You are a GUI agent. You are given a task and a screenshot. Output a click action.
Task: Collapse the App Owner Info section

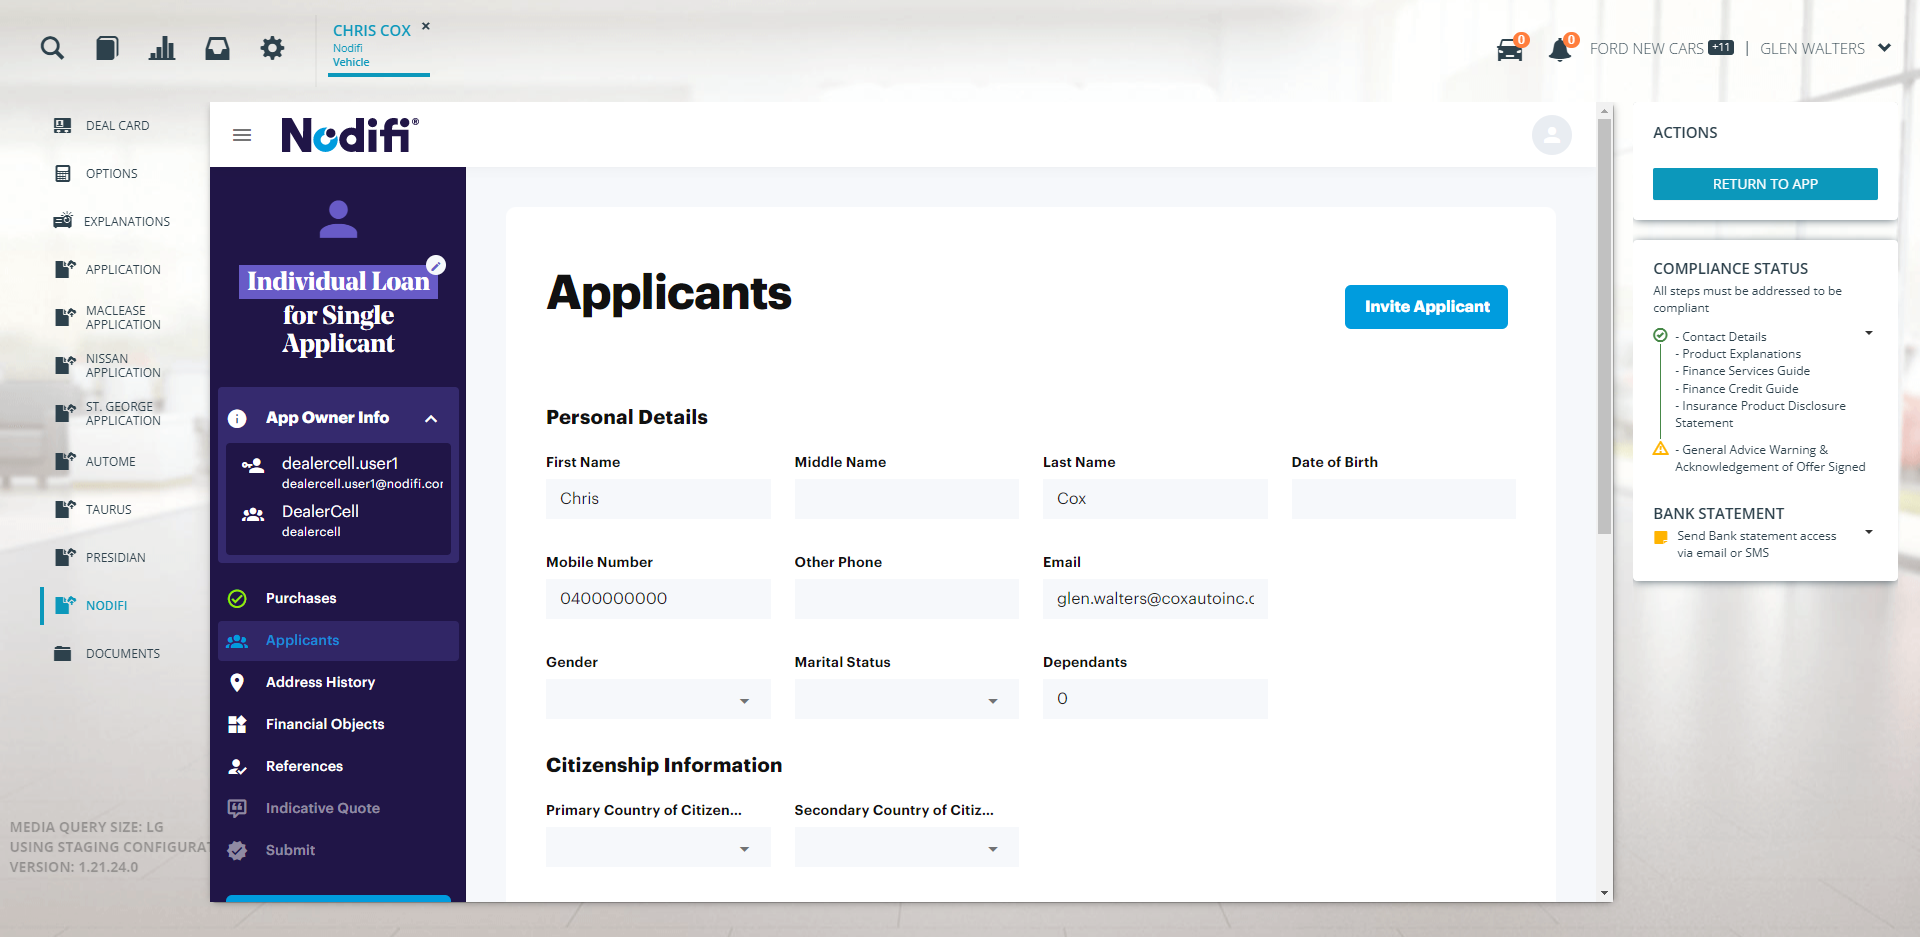tap(431, 419)
